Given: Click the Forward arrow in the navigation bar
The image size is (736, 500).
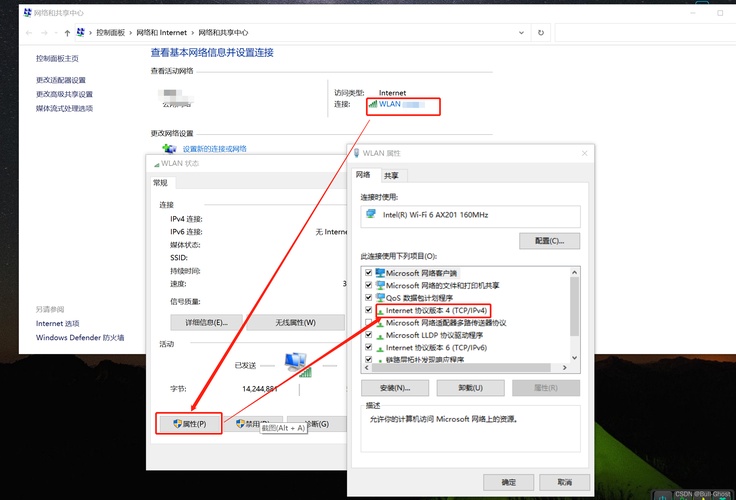Looking at the screenshot, I should tap(44, 33).
